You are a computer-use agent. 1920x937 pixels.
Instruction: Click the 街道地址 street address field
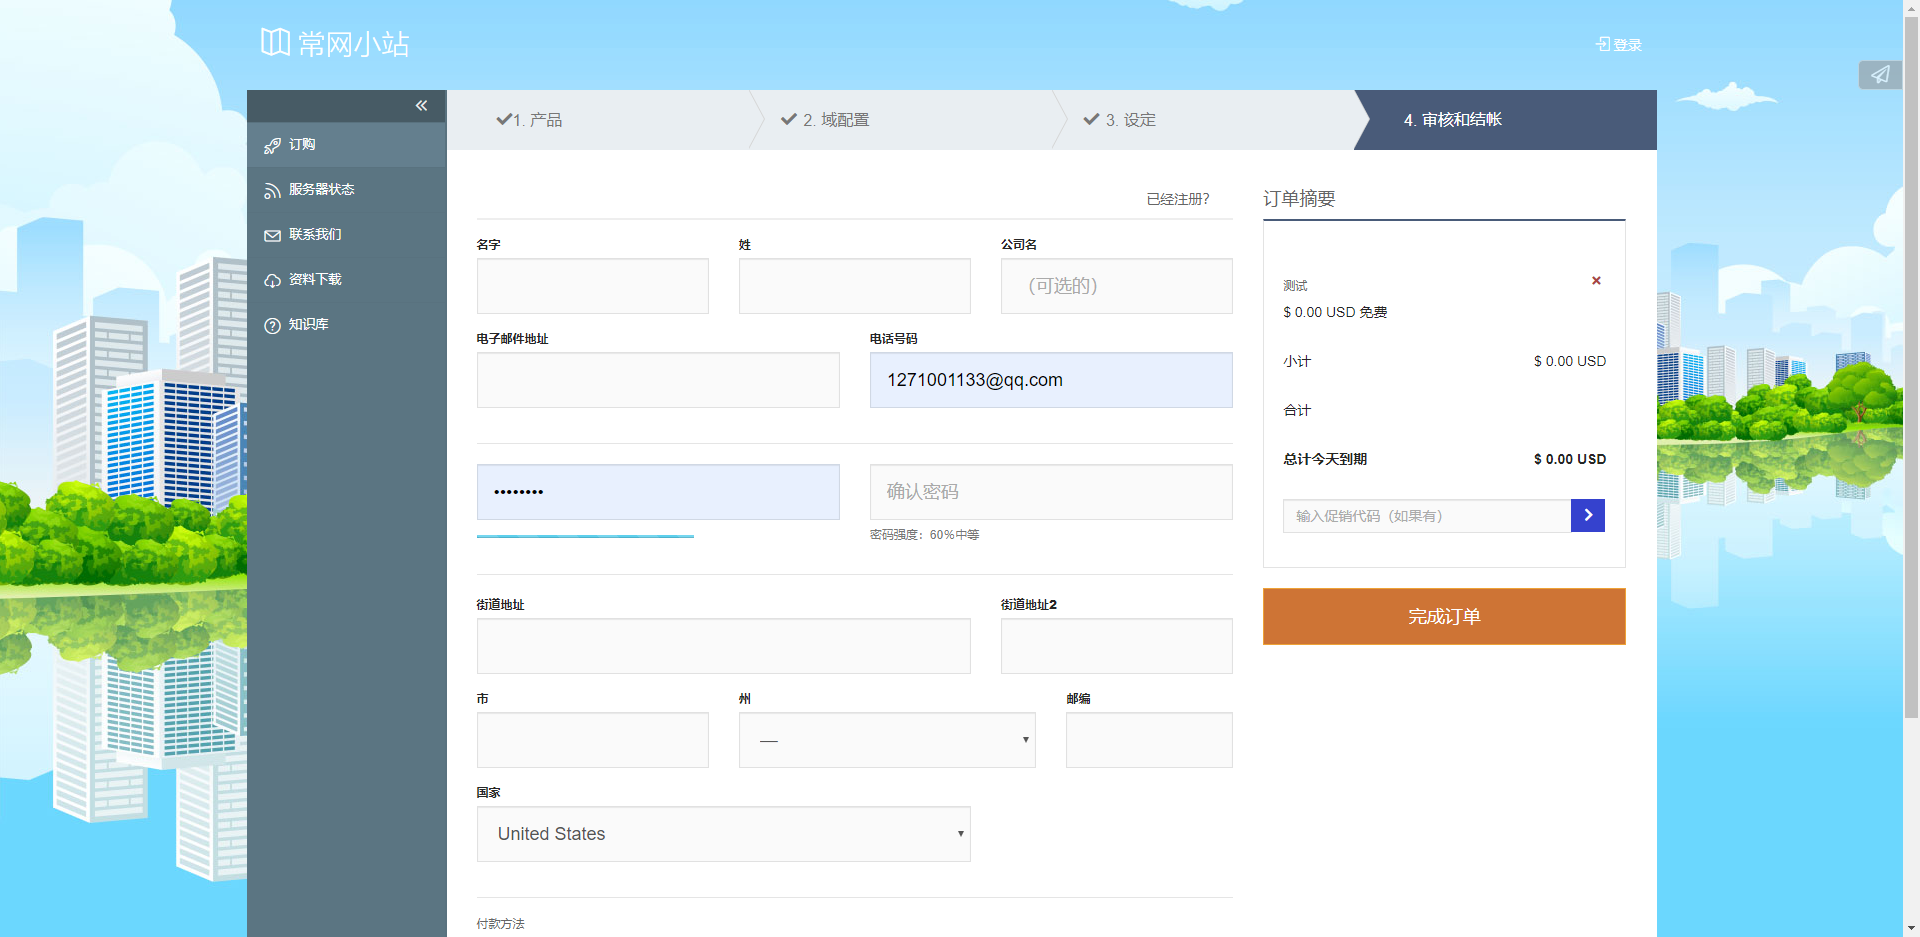[723, 646]
